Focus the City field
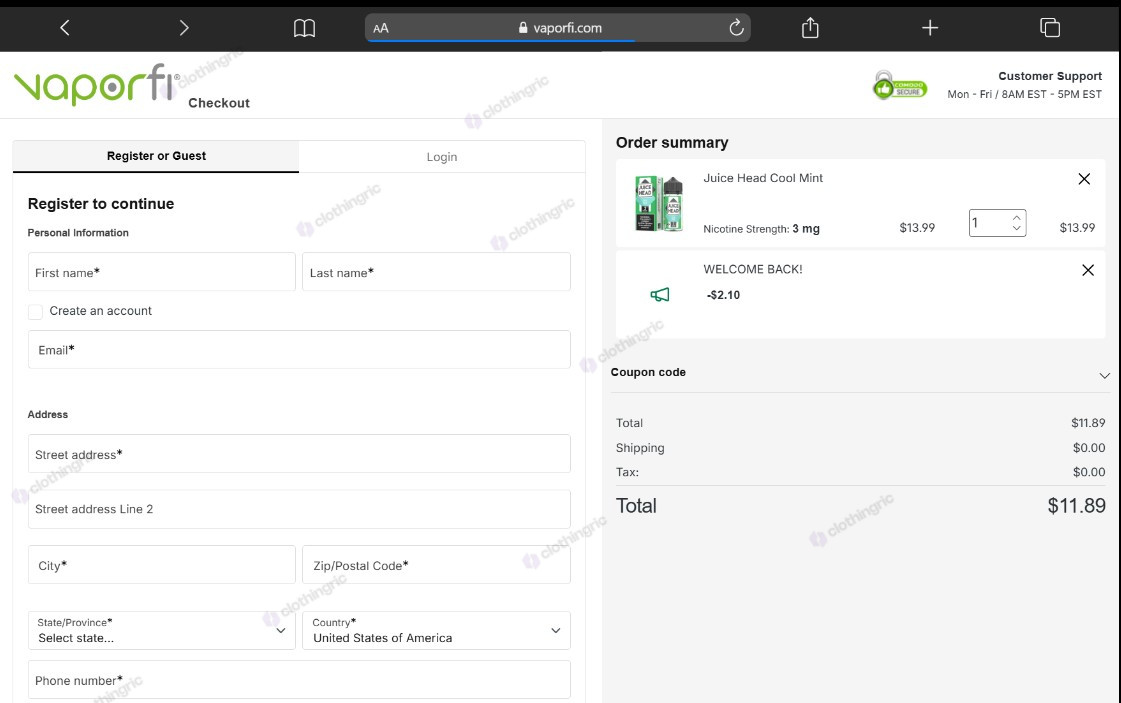This screenshot has width=1121, height=703. (x=162, y=565)
